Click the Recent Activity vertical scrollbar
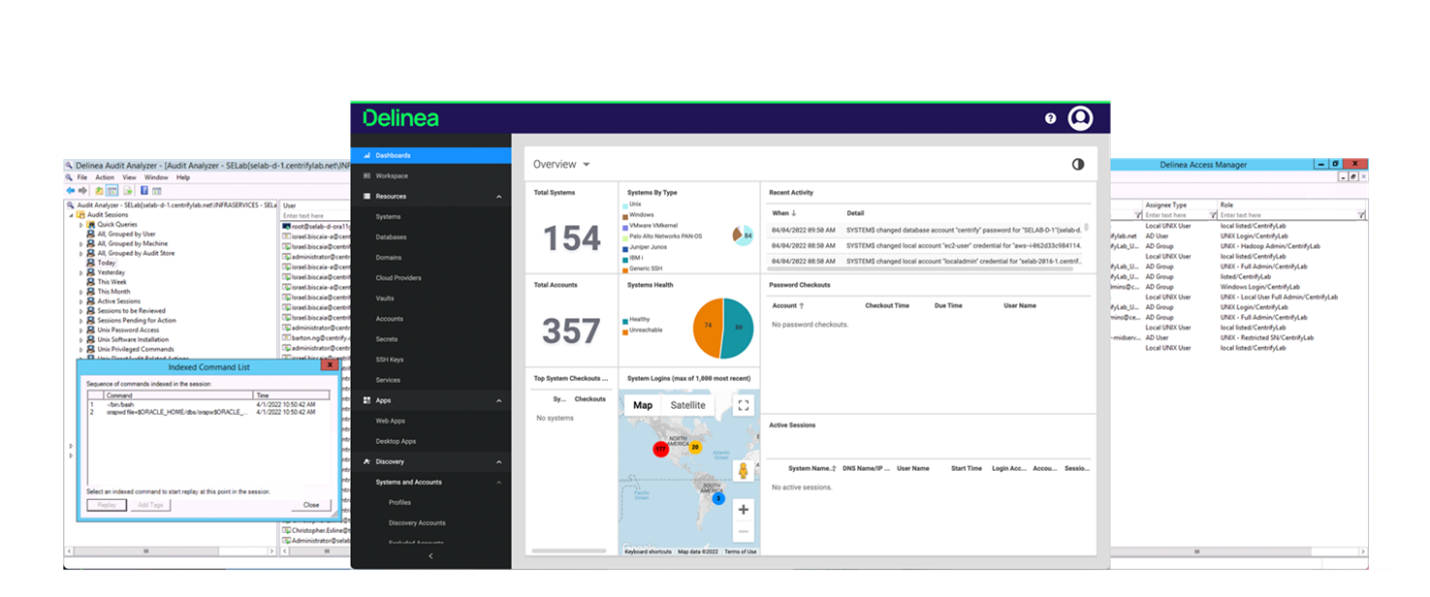This screenshot has height=597, width=1430. 1086,228
